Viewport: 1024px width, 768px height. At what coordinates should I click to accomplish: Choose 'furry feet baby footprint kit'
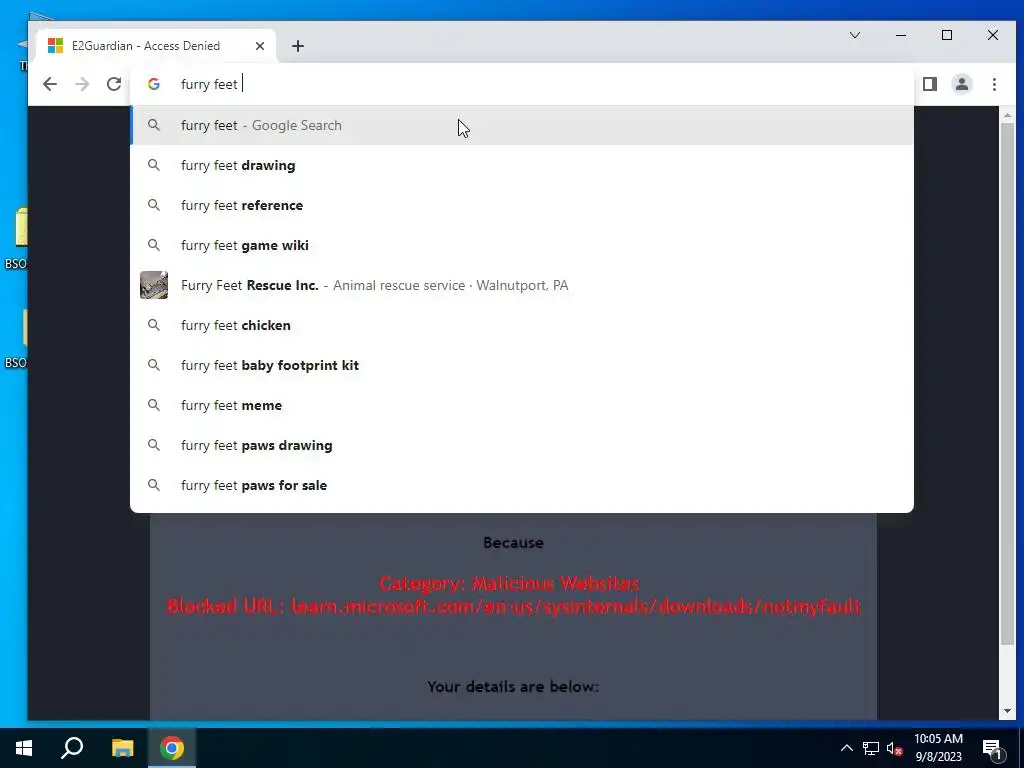(x=522, y=365)
